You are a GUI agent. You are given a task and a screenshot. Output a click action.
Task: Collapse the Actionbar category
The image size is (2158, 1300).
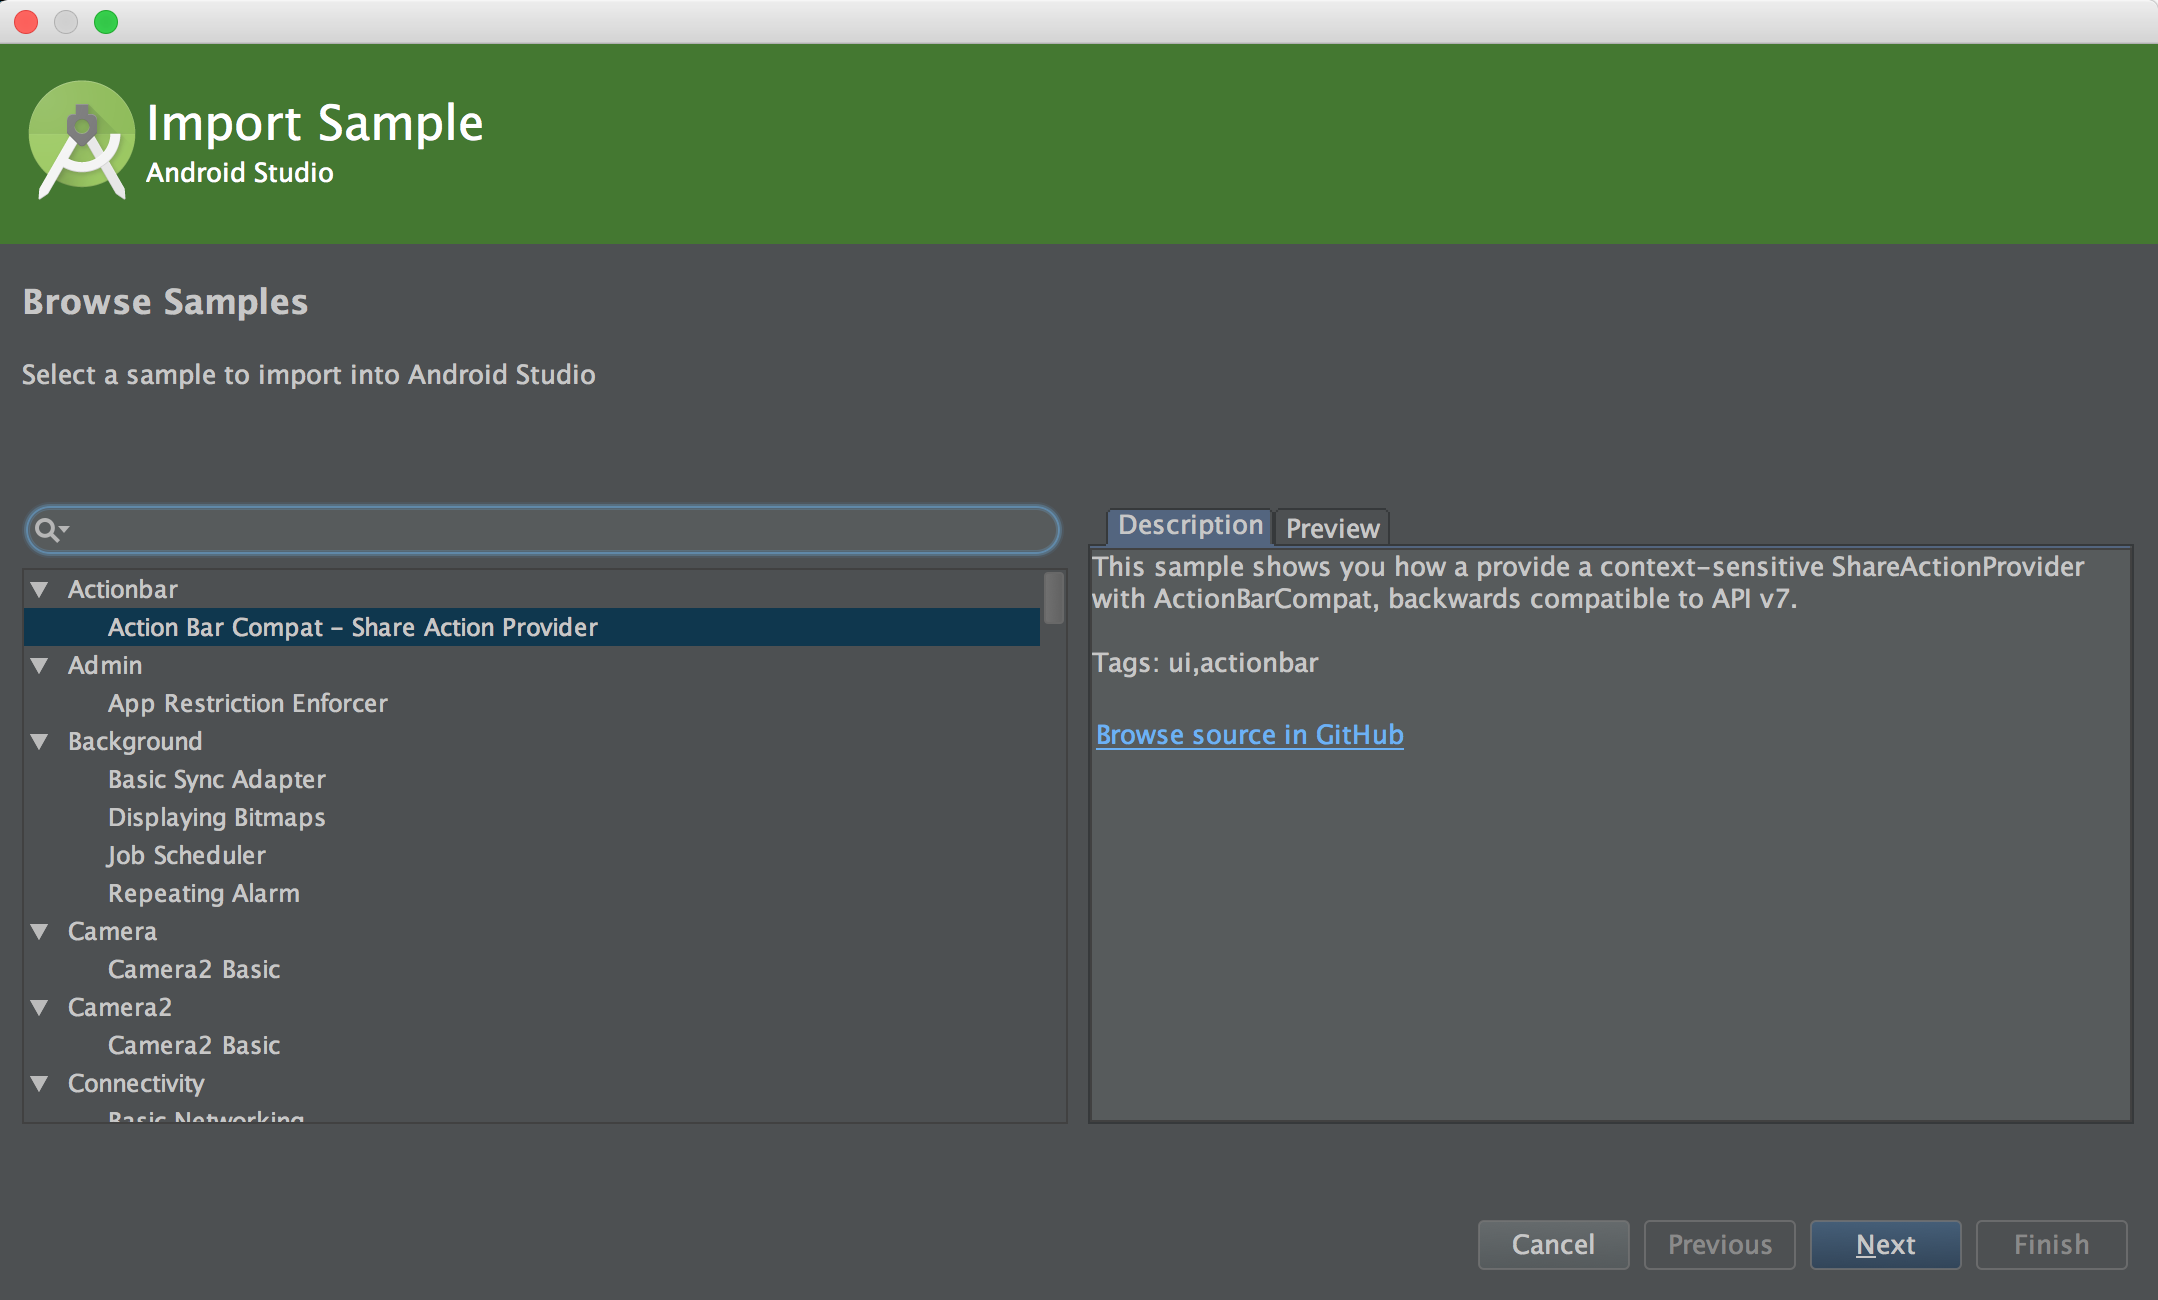coord(40,590)
